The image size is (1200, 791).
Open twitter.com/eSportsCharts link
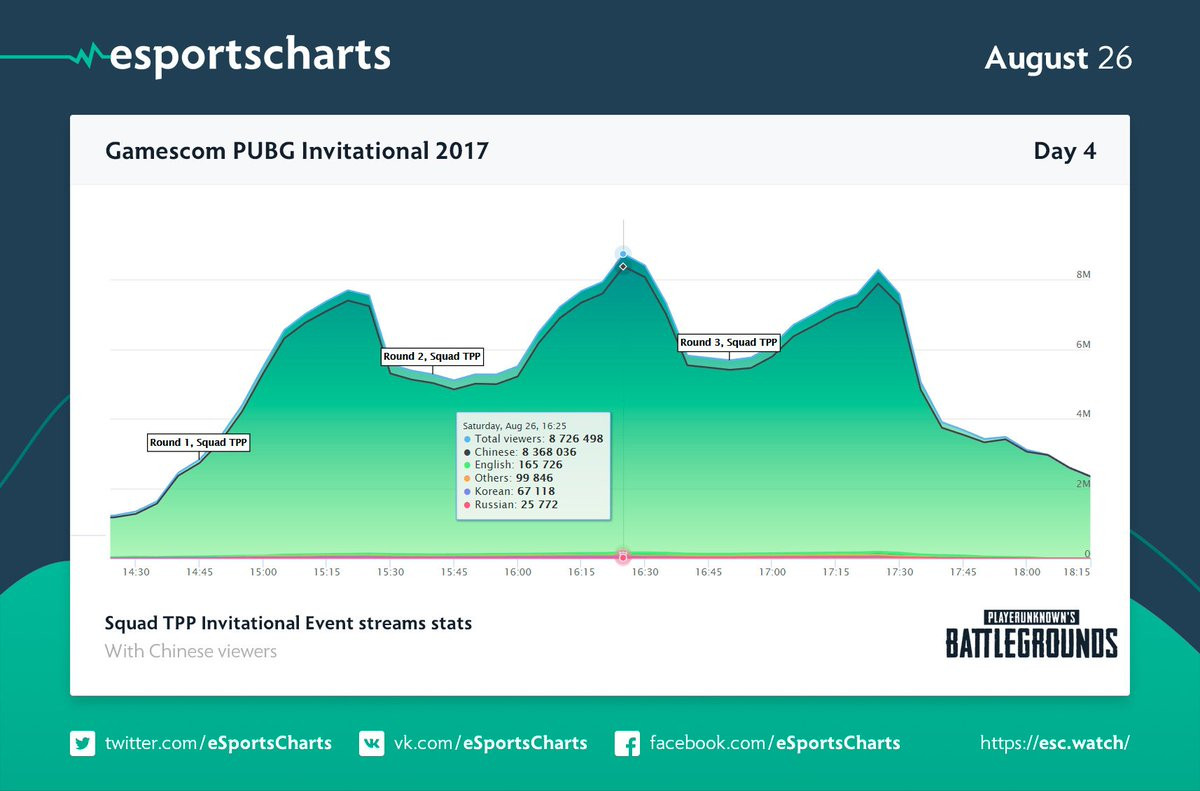pos(218,743)
